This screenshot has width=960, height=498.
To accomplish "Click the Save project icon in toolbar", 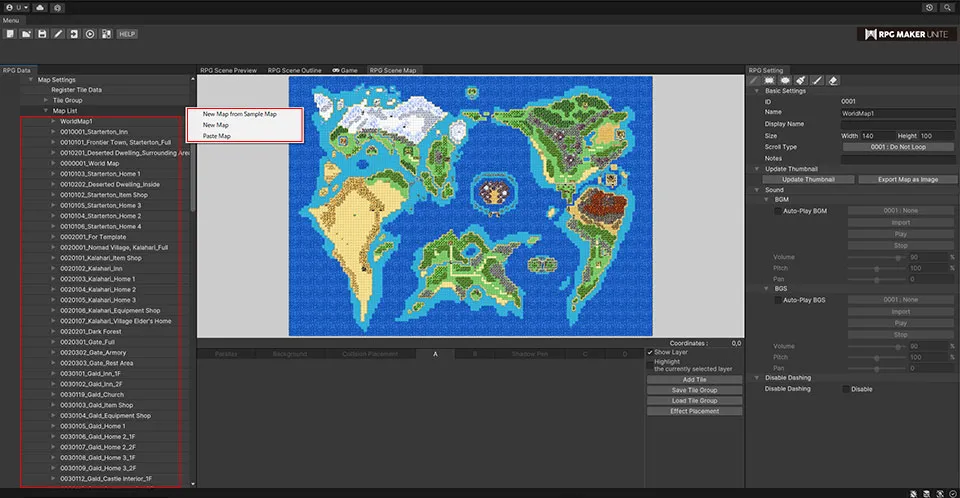I will 42,34.
